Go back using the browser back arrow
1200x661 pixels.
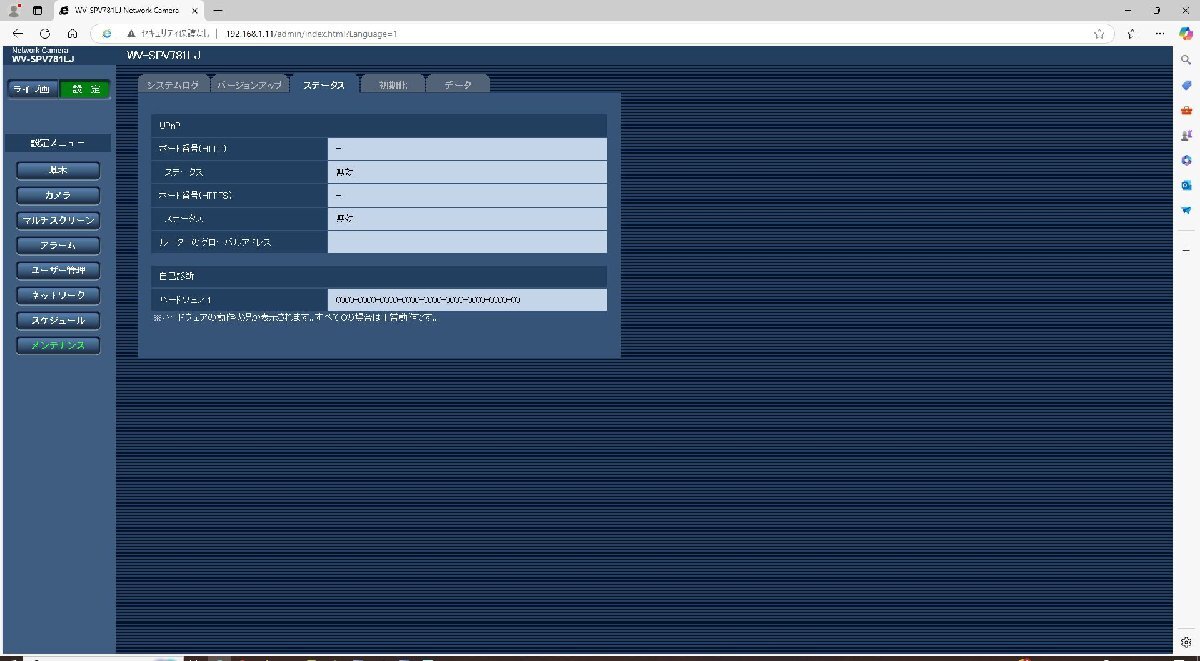pyautogui.click(x=17, y=33)
